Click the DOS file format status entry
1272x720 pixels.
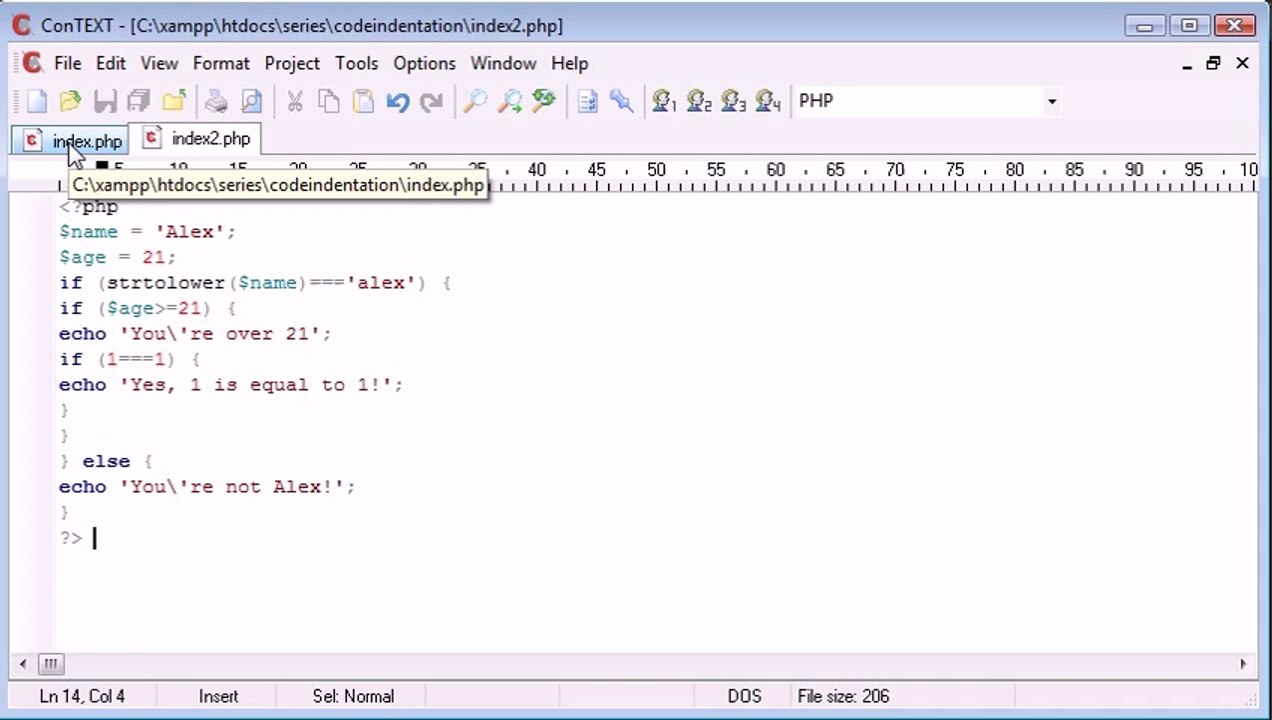coord(744,696)
